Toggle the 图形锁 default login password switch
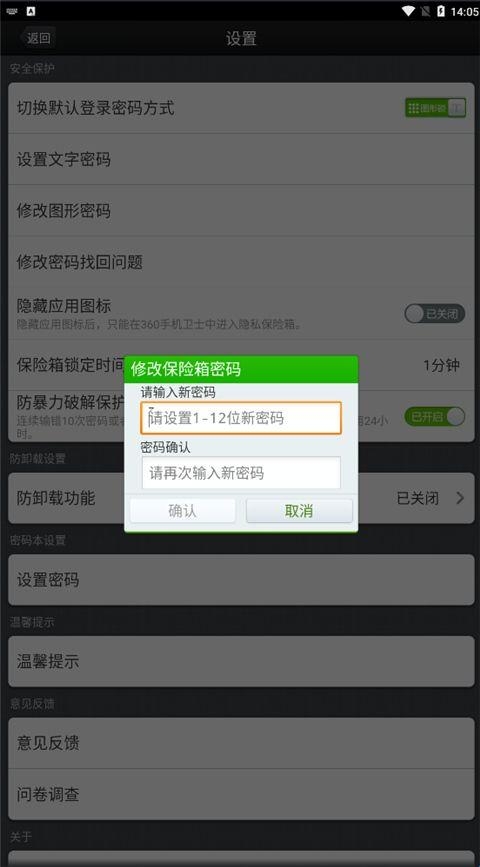Viewport: 480px width, 867px height. 435,108
